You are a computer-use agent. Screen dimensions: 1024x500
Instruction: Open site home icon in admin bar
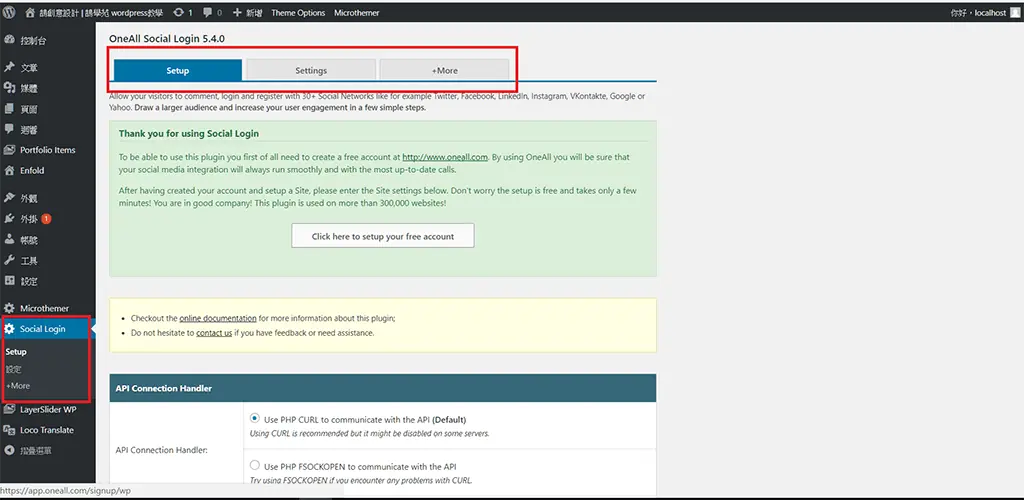click(x=29, y=12)
